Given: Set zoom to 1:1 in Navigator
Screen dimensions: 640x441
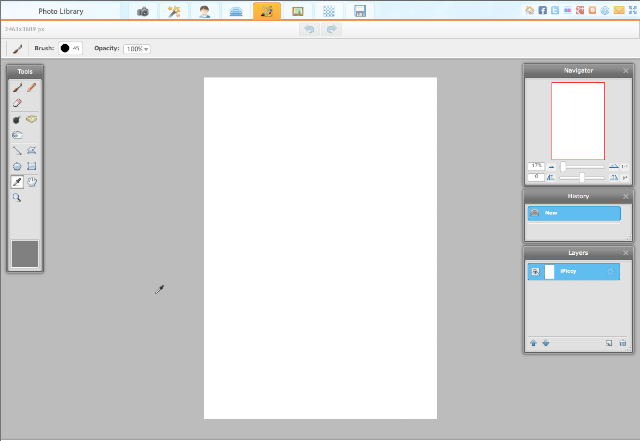Looking at the screenshot, I should point(624,167).
